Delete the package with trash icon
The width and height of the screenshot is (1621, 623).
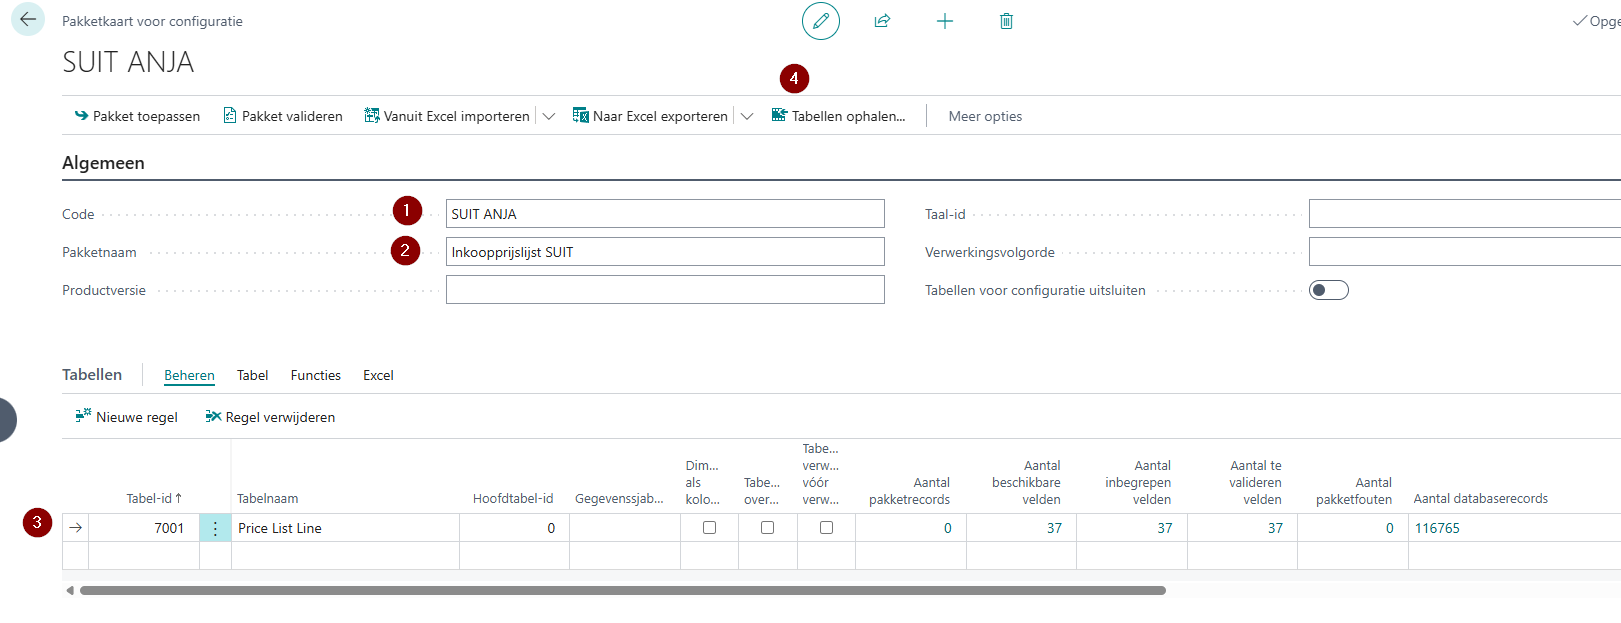[x=1007, y=21]
